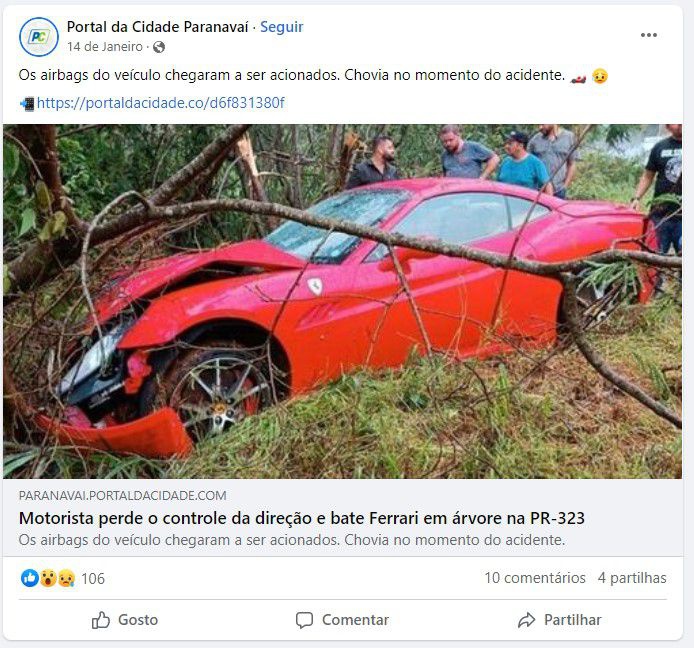Open Portal da Cidade Paranavaí page name
Viewport: 694px width, 648px height.
157,27
